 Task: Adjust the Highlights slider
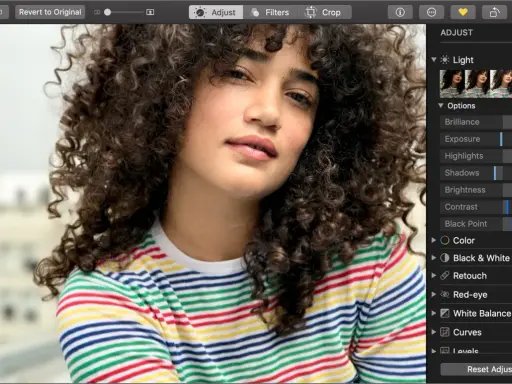pos(476,156)
